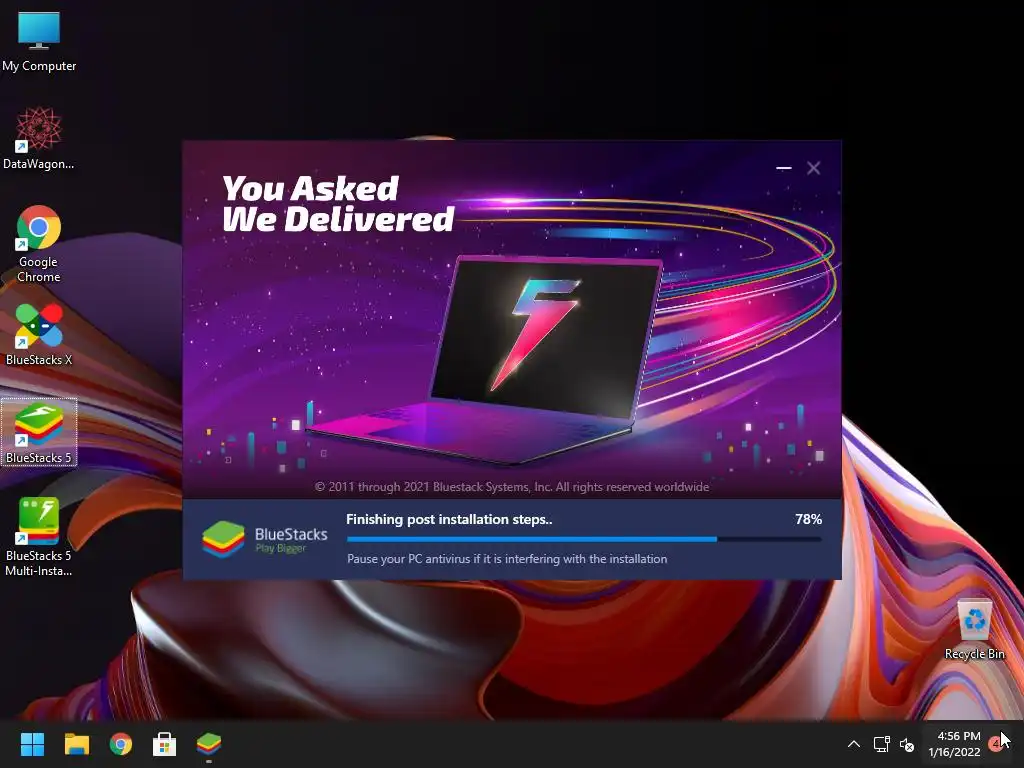Open volume control tray icon
The height and width of the screenshot is (768, 1024).
tap(906, 744)
